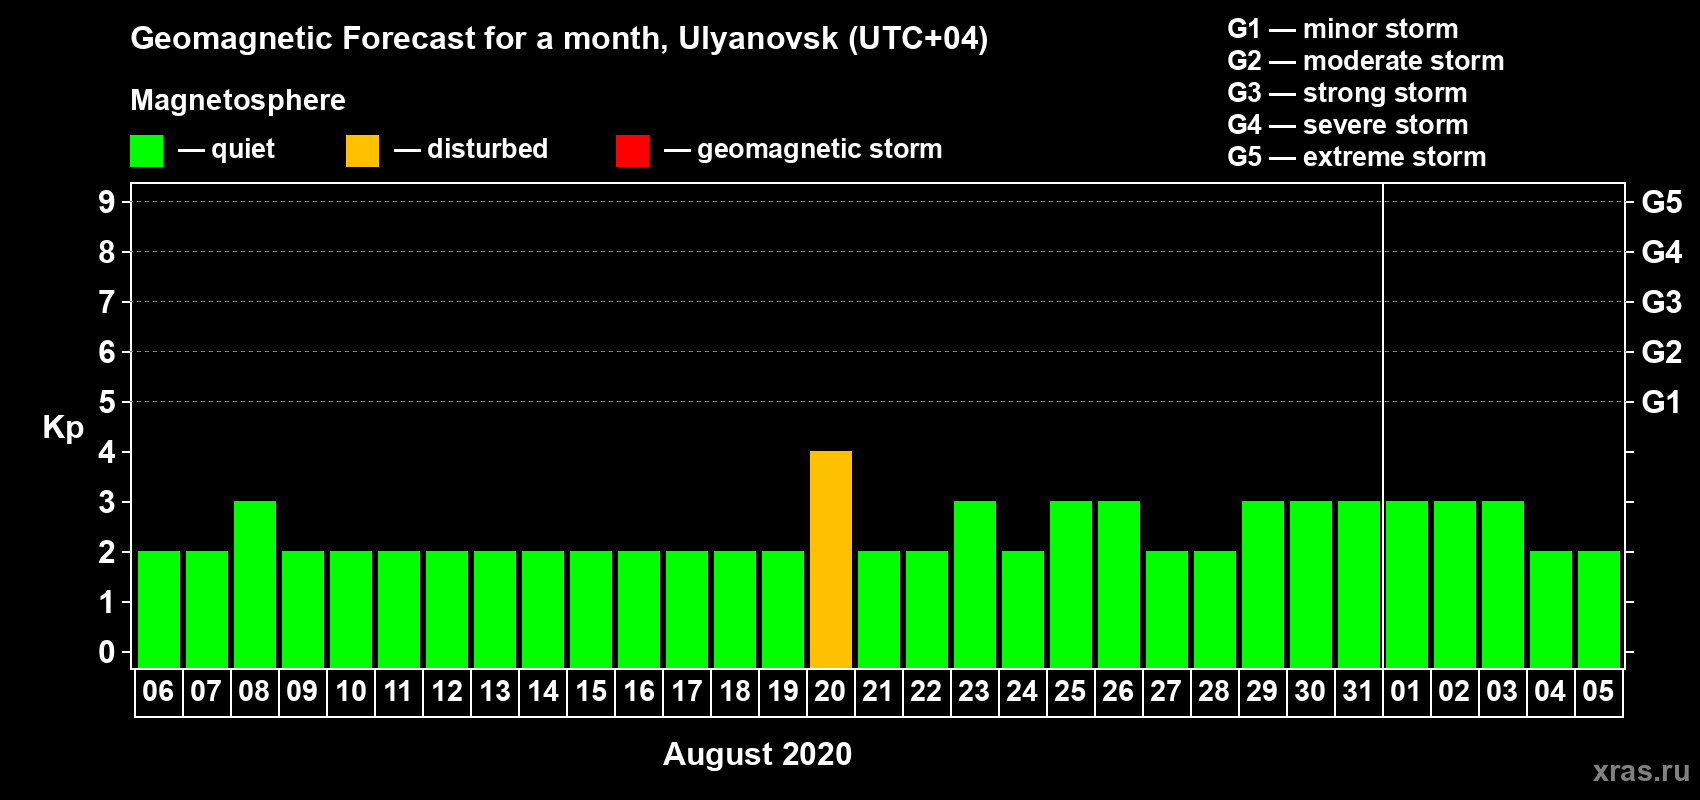1700x800 pixels.
Task: Click the 'G4 — severe storm' legend line
Action: (1347, 125)
